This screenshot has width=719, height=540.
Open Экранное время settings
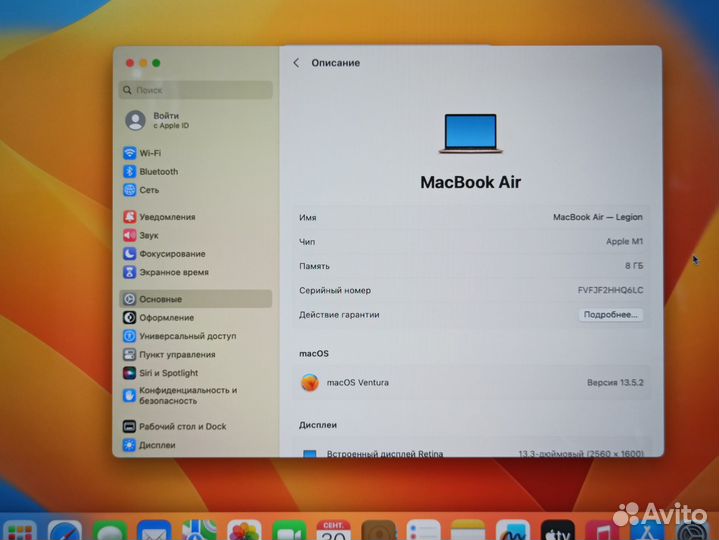(x=166, y=272)
